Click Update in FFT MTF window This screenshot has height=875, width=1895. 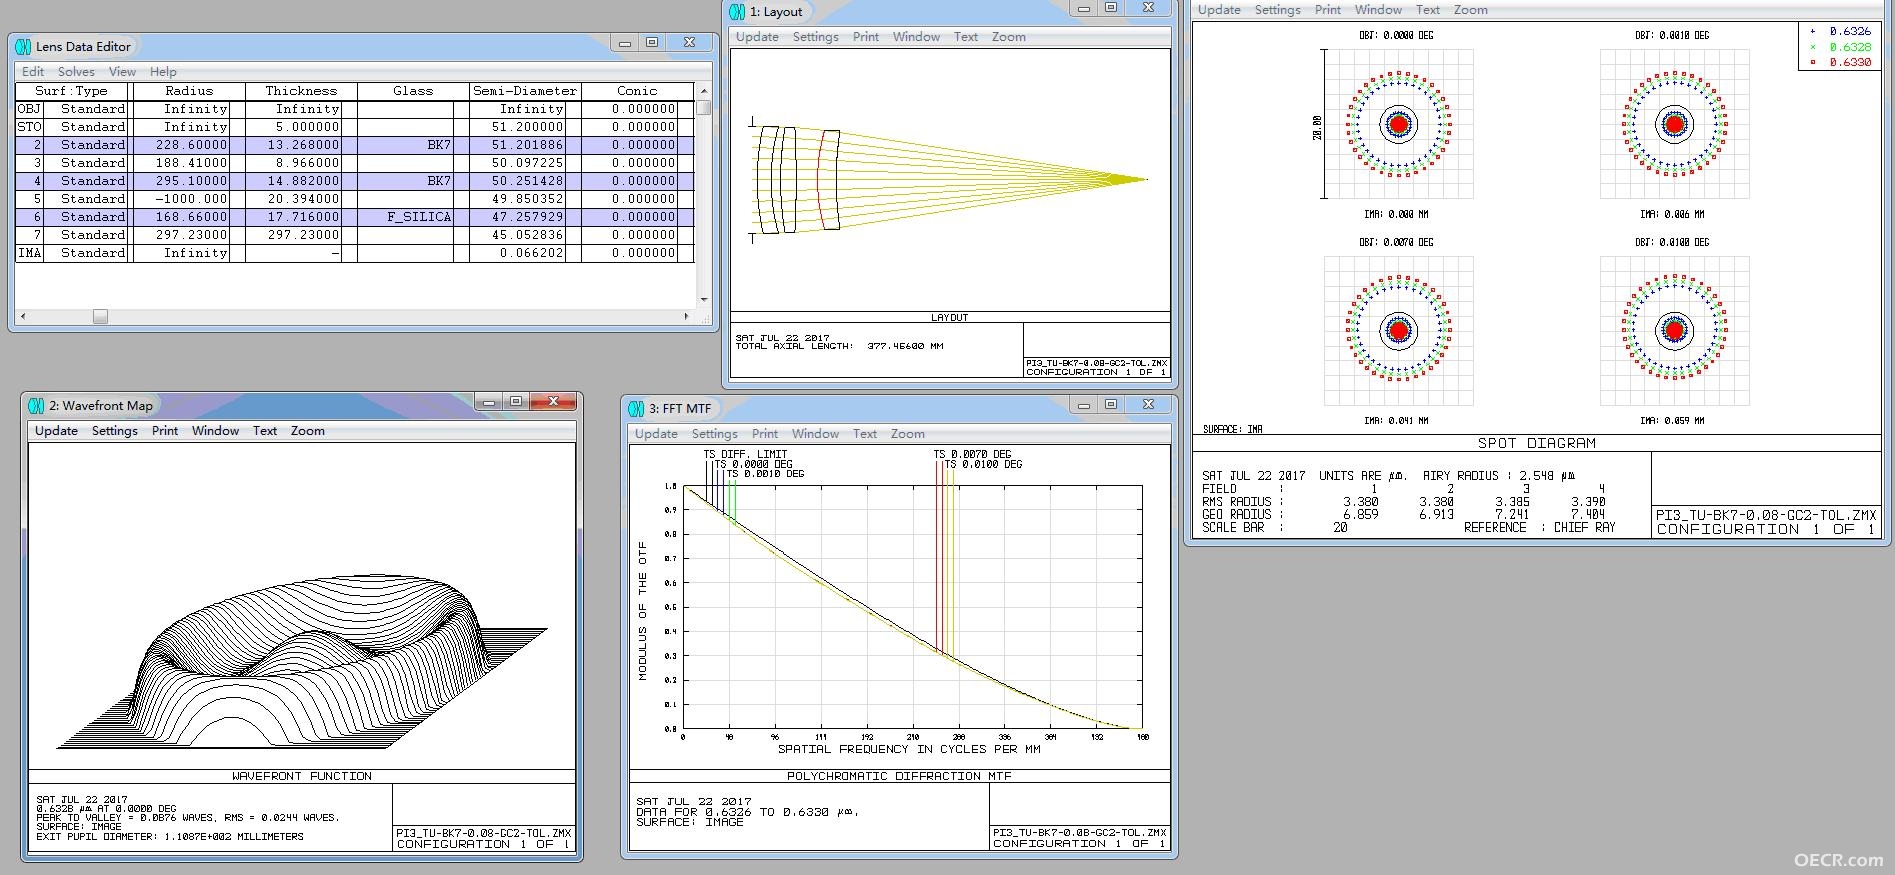click(656, 434)
